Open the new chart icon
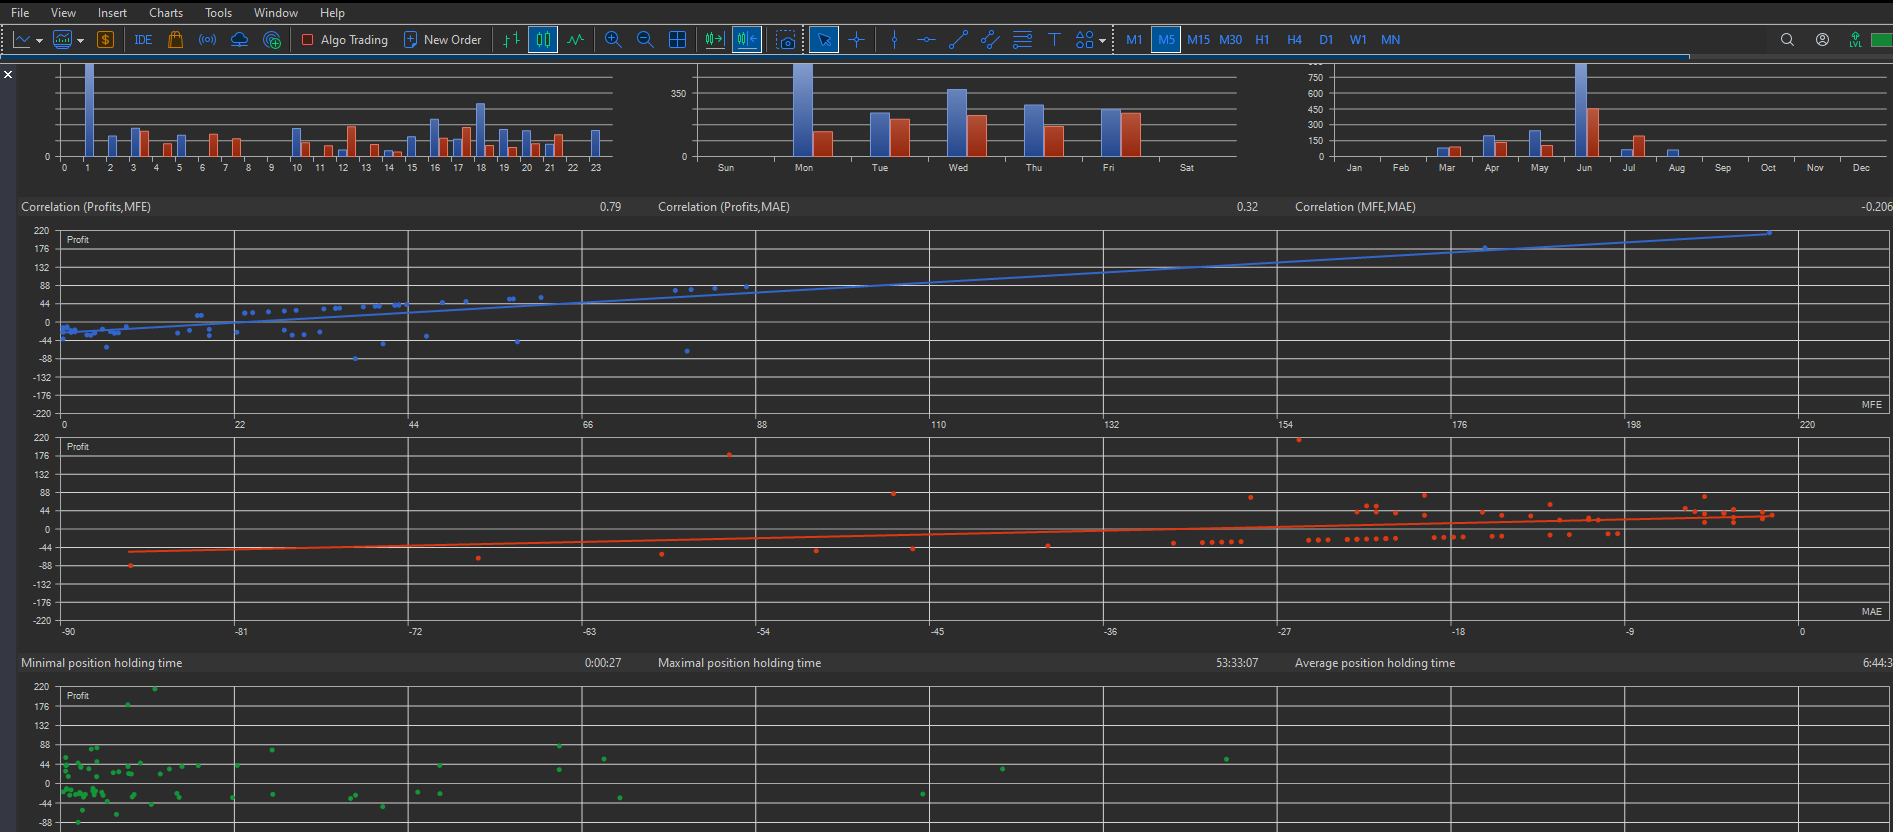The height and width of the screenshot is (832, 1893). (22, 40)
